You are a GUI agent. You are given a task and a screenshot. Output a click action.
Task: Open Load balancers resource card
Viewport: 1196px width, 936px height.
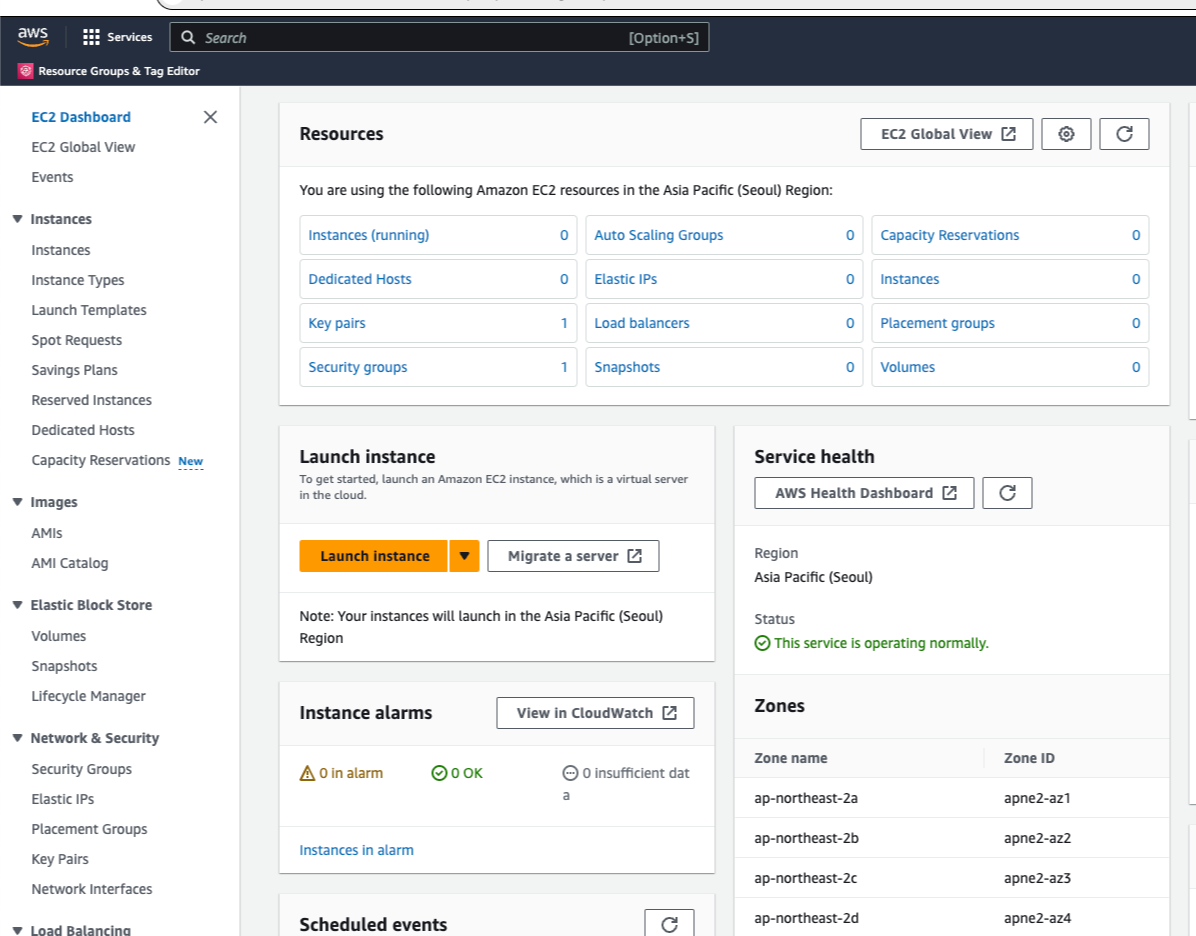point(724,323)
